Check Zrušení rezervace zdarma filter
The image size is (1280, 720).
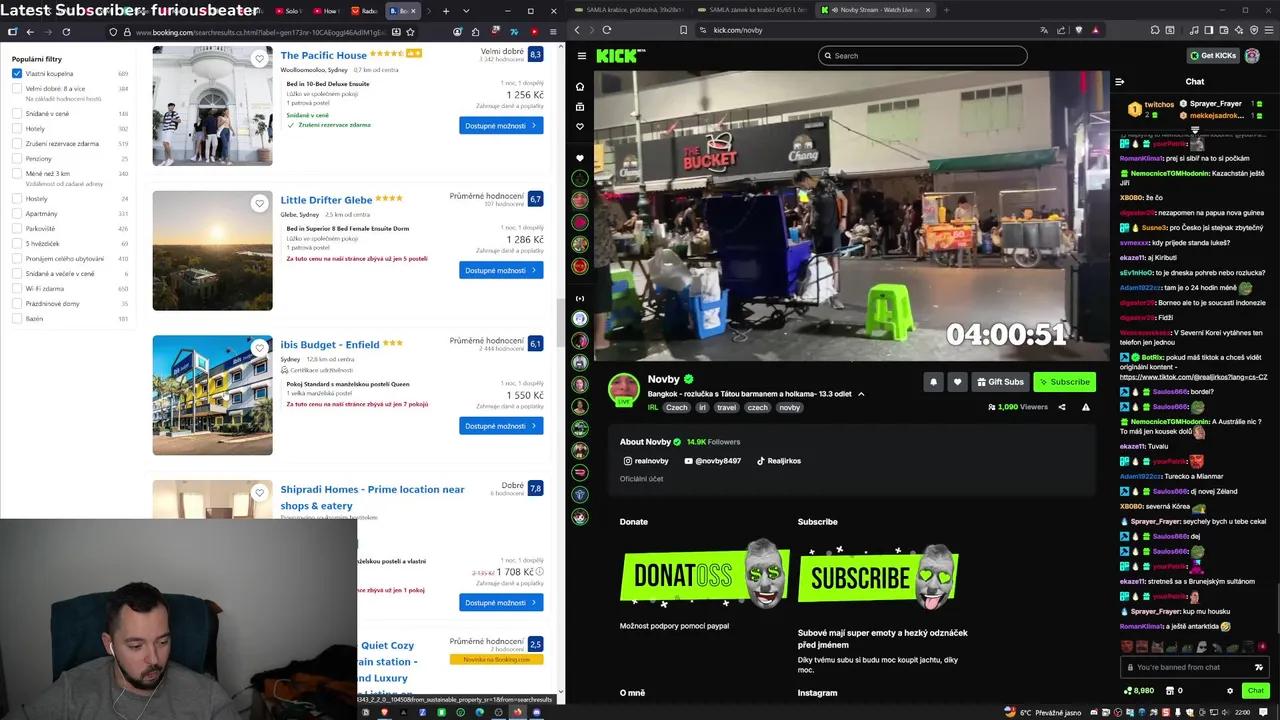[17, 144]
